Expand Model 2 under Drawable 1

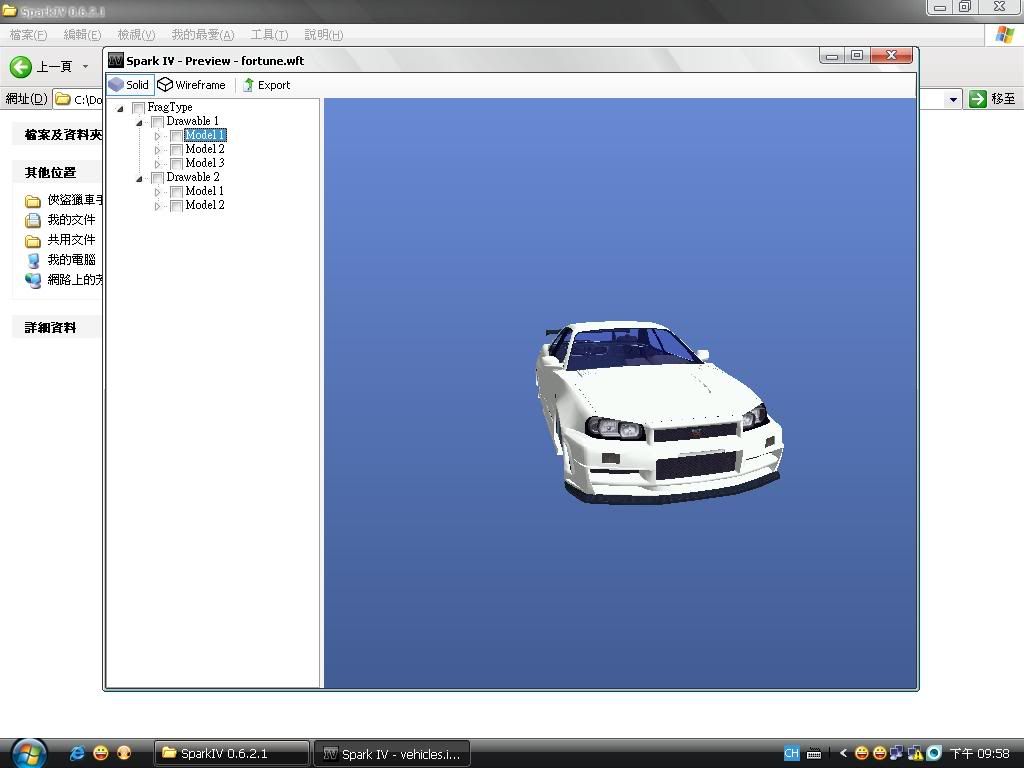(158, 150)
